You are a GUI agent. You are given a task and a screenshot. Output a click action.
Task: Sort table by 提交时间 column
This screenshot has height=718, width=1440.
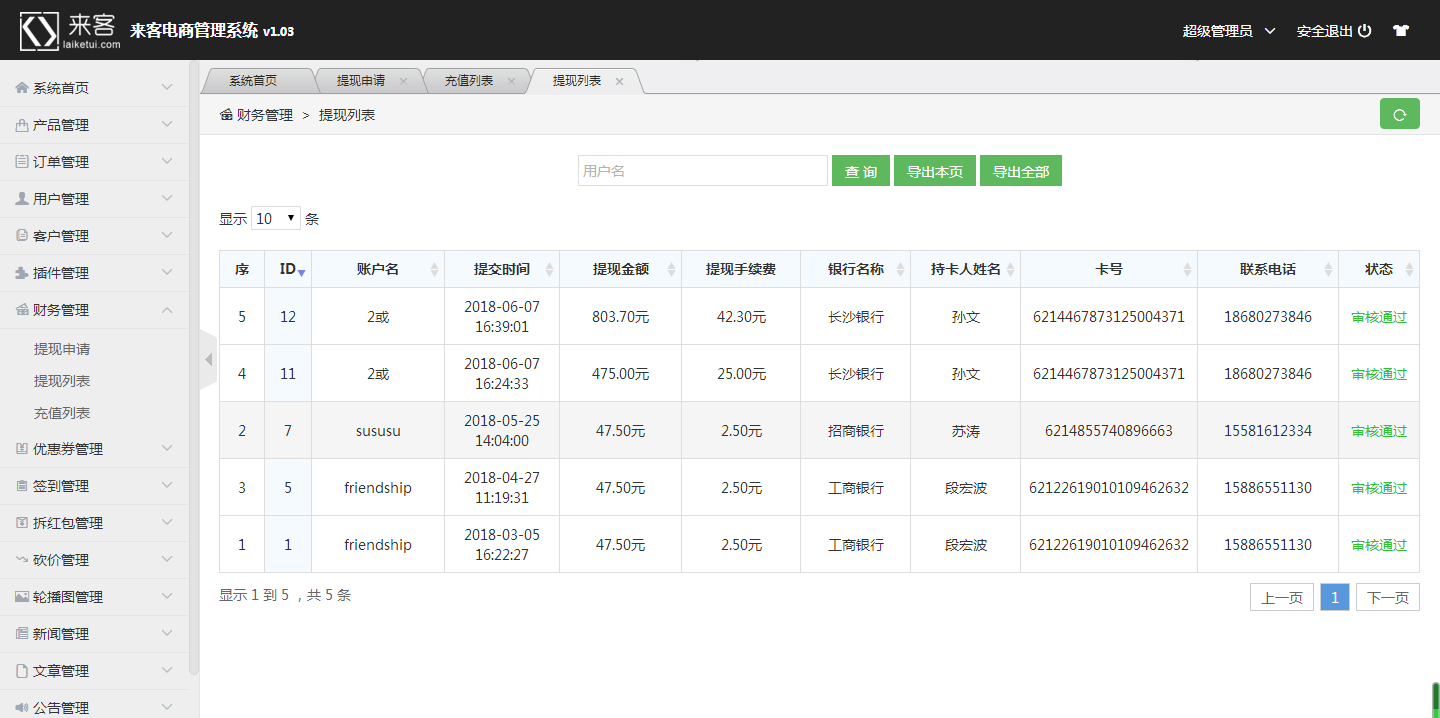502,269
